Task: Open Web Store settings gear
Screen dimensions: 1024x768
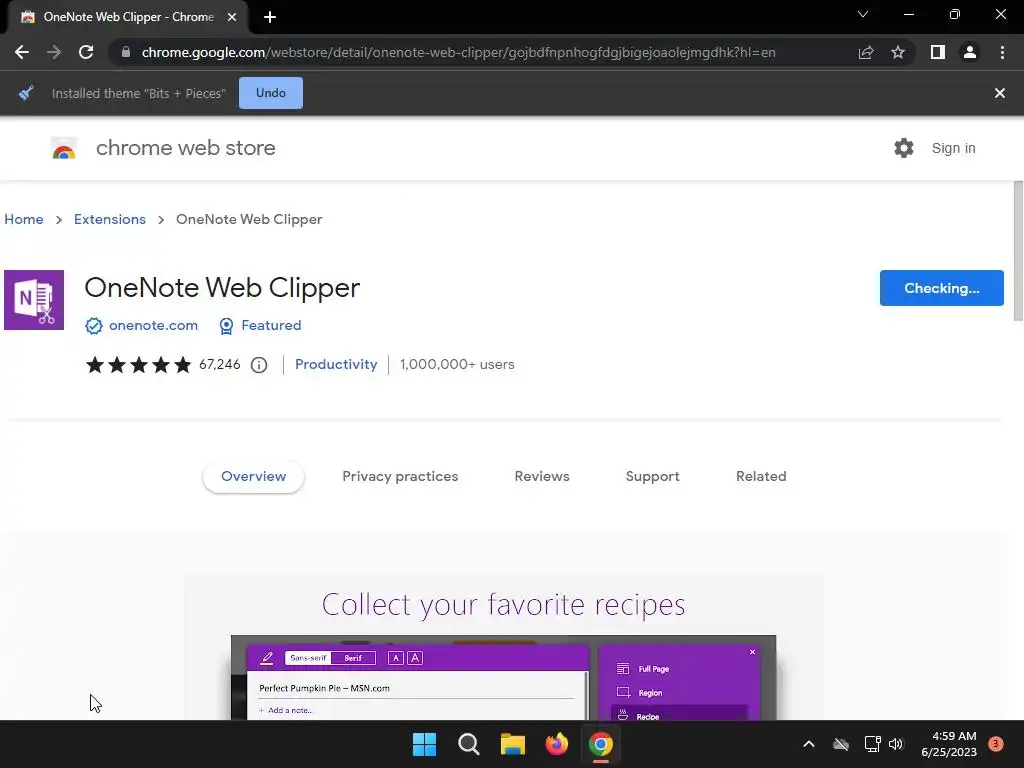Action: tap(904, 148)
